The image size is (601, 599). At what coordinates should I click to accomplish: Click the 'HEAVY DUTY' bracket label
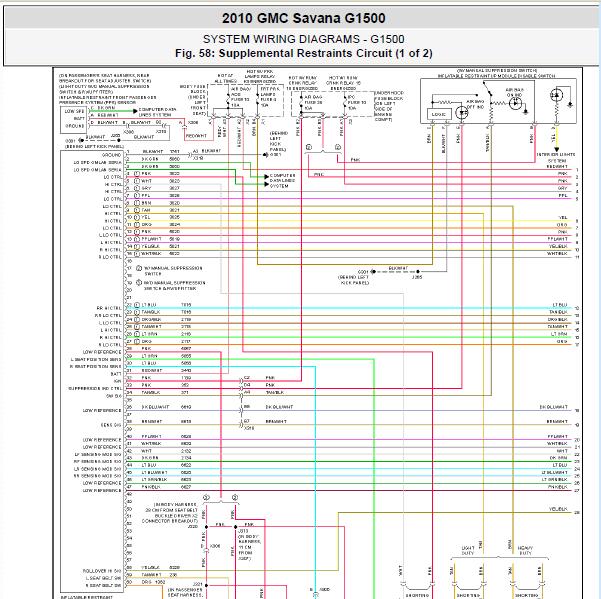(525, 550)
